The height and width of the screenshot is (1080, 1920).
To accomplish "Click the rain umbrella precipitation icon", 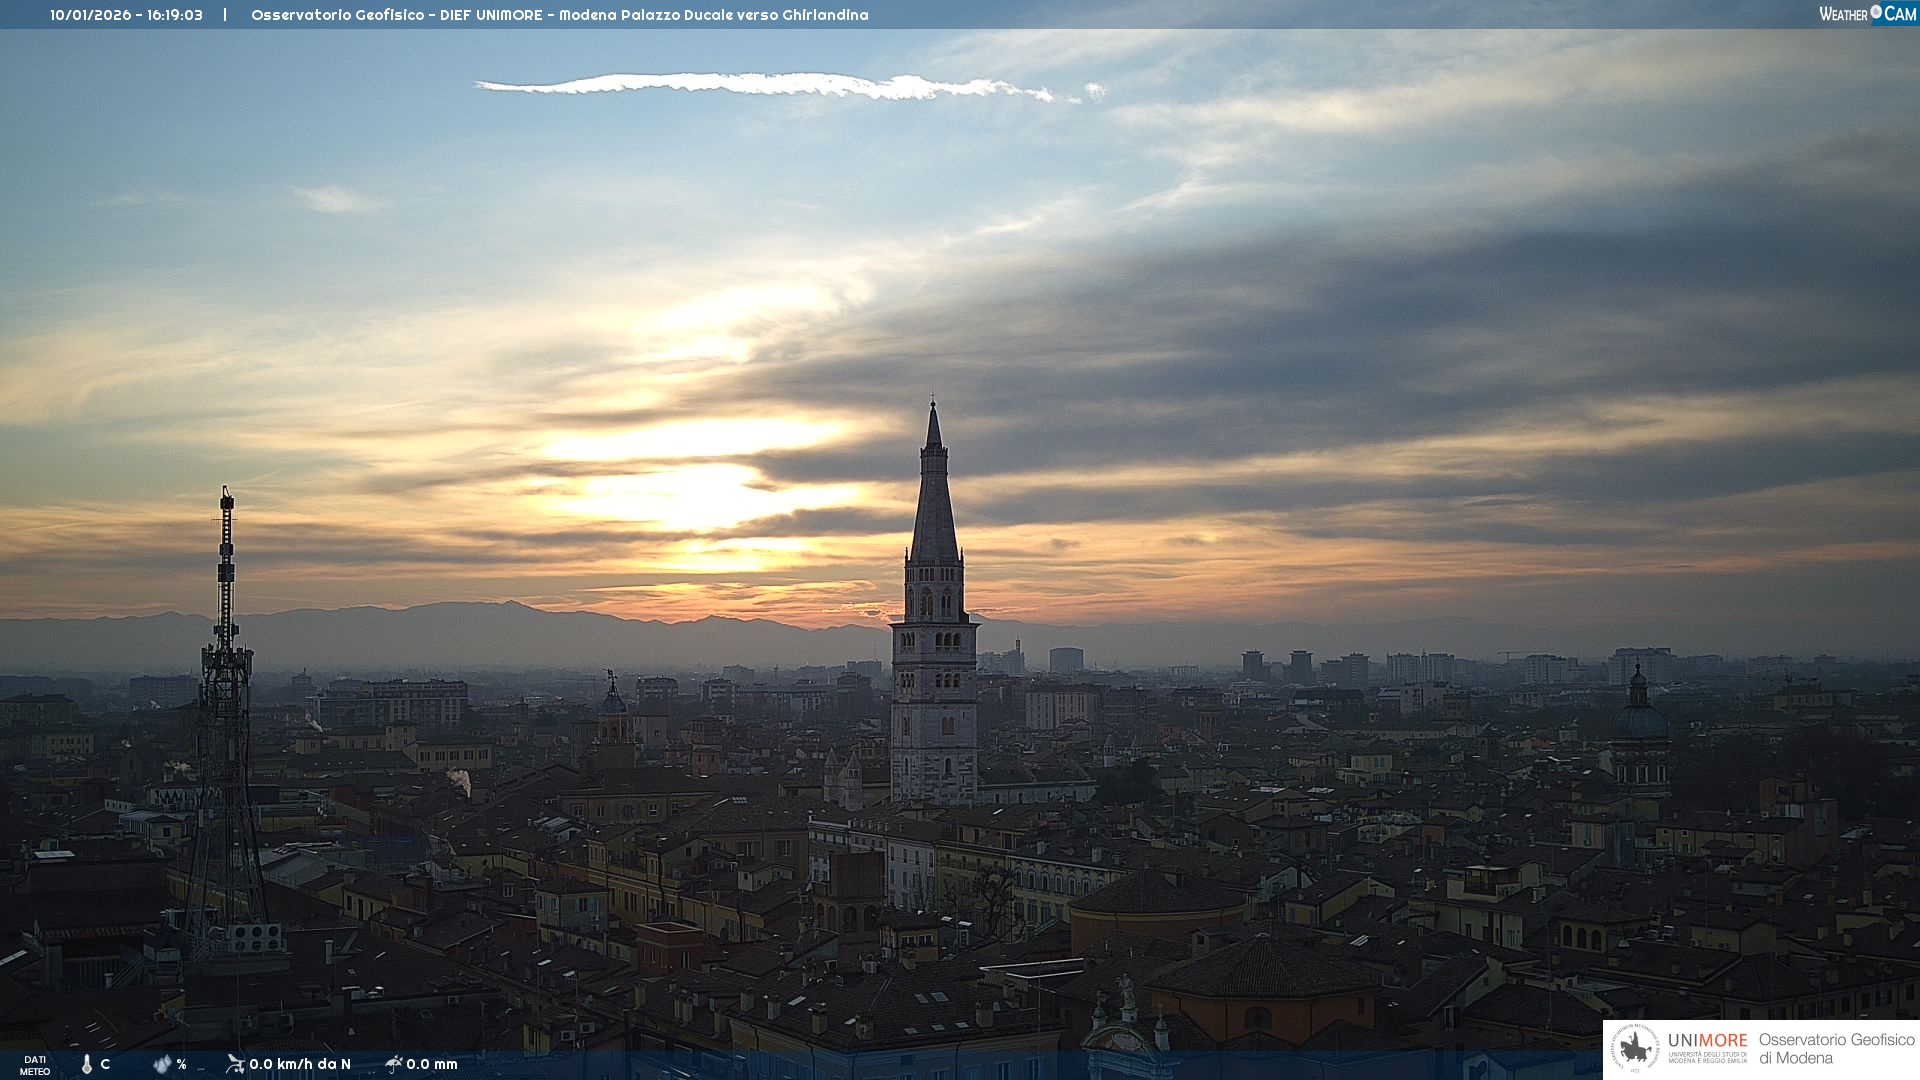I will pyautogui.click(x=393, y=1064).
